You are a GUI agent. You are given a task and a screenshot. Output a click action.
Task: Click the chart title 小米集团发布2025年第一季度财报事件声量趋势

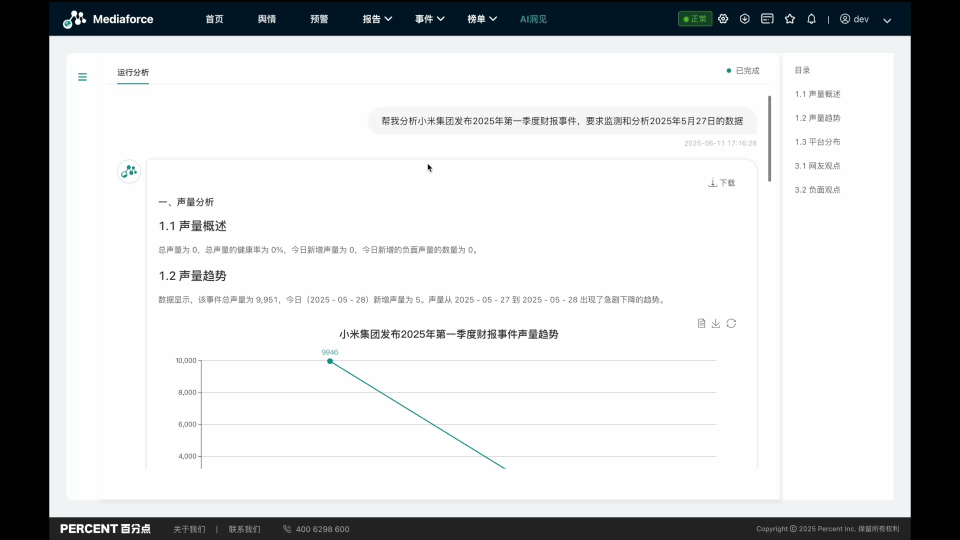[x=449, y=334]
